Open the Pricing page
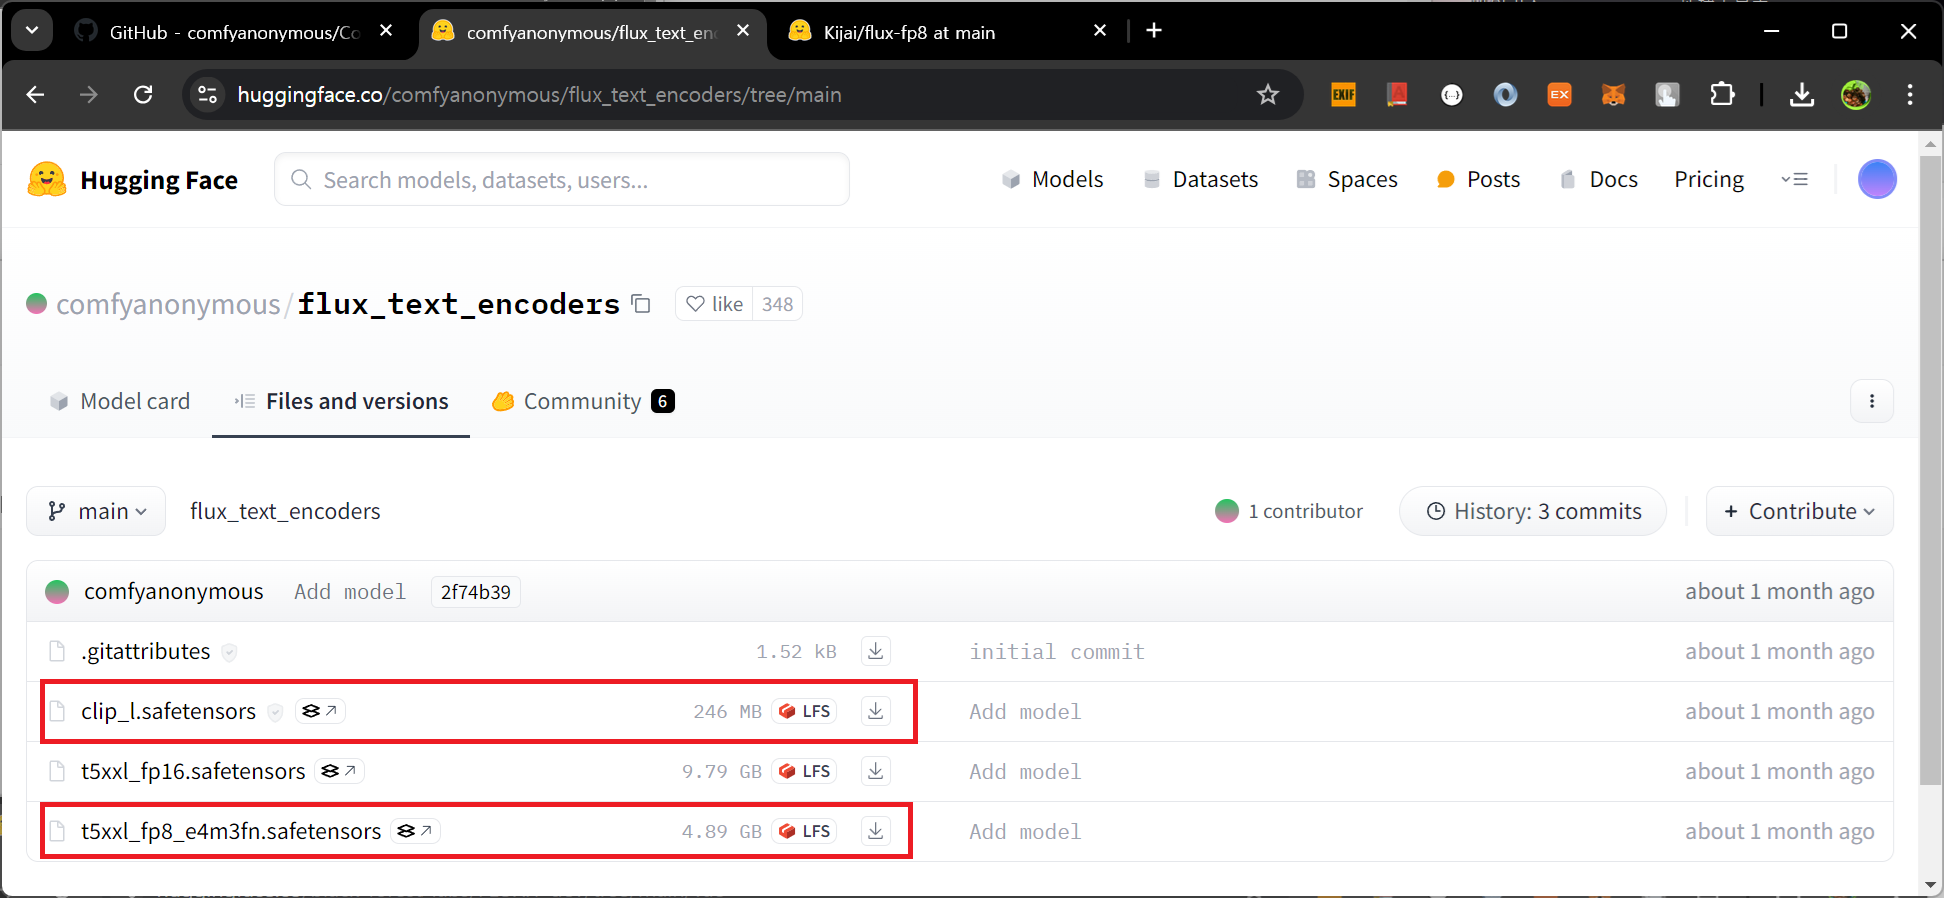The image size is (1944, 900). click(x=1709, y=180)
